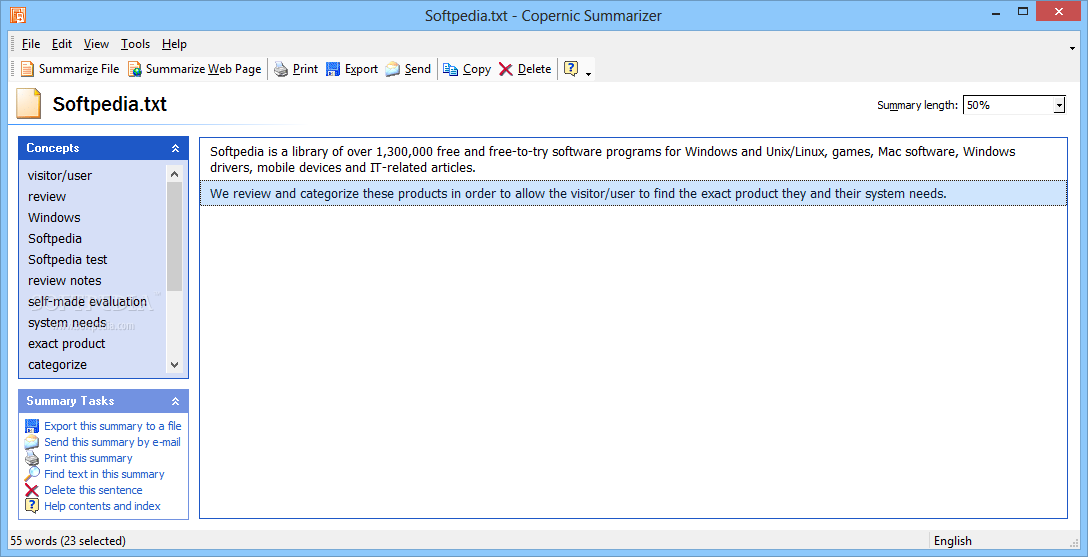
Task: Click magnifier icon beside Find text
Action: coord(32,474)
